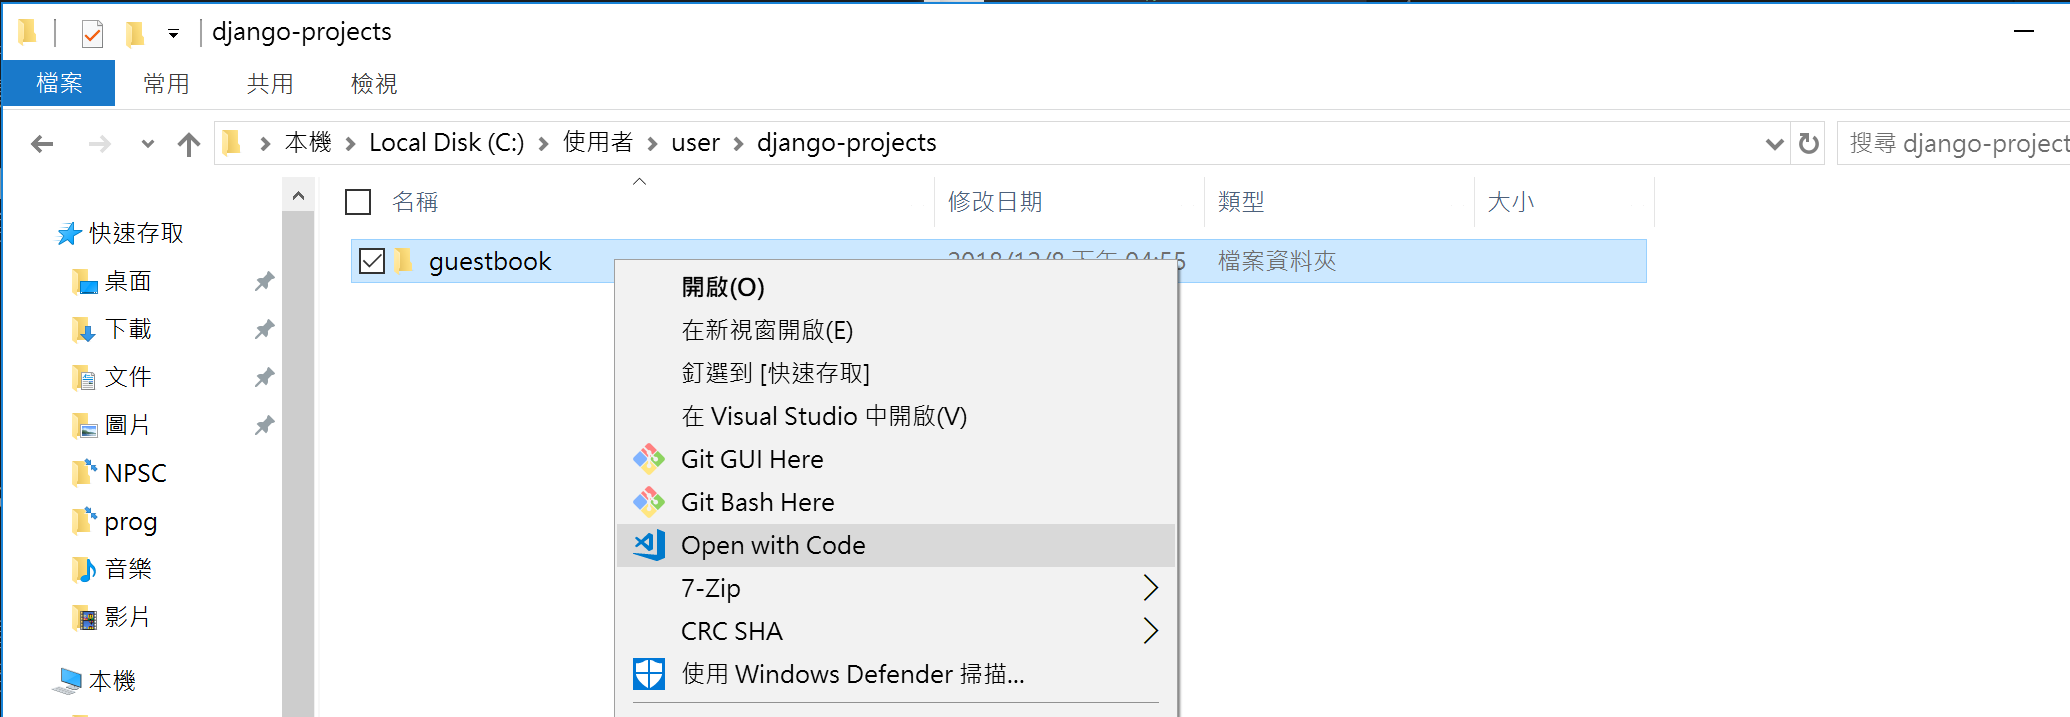Uncheck the guestbook folder checkbox
2070x717 pixels.
click(372, 261)
